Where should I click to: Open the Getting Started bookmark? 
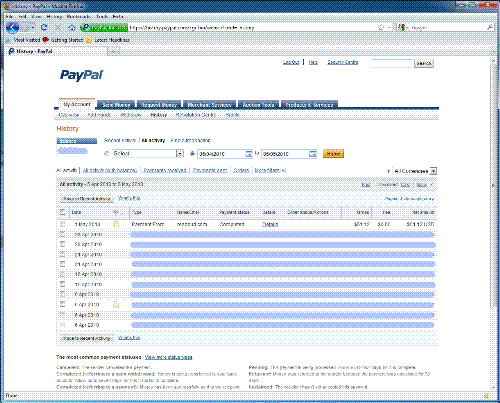coord(63,40)
